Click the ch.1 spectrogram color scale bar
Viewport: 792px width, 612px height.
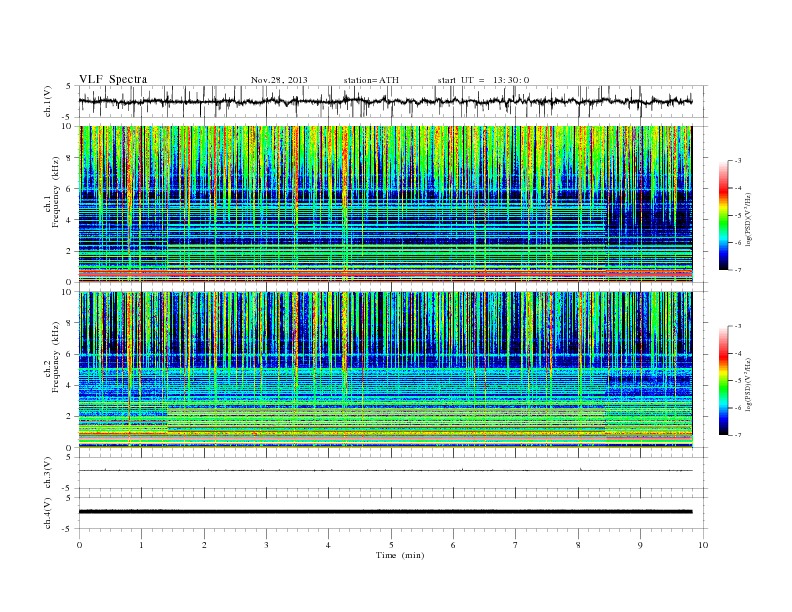[724, 215]
